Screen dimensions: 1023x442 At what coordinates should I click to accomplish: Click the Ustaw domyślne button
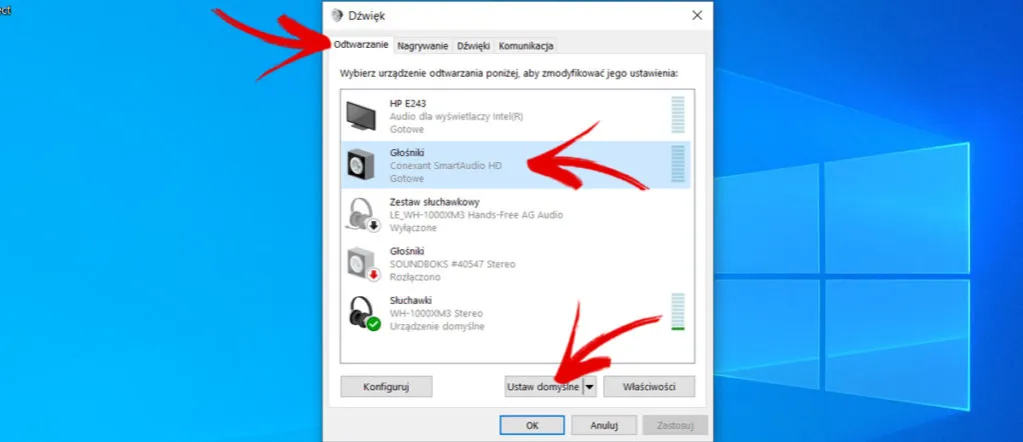point(543,387)
